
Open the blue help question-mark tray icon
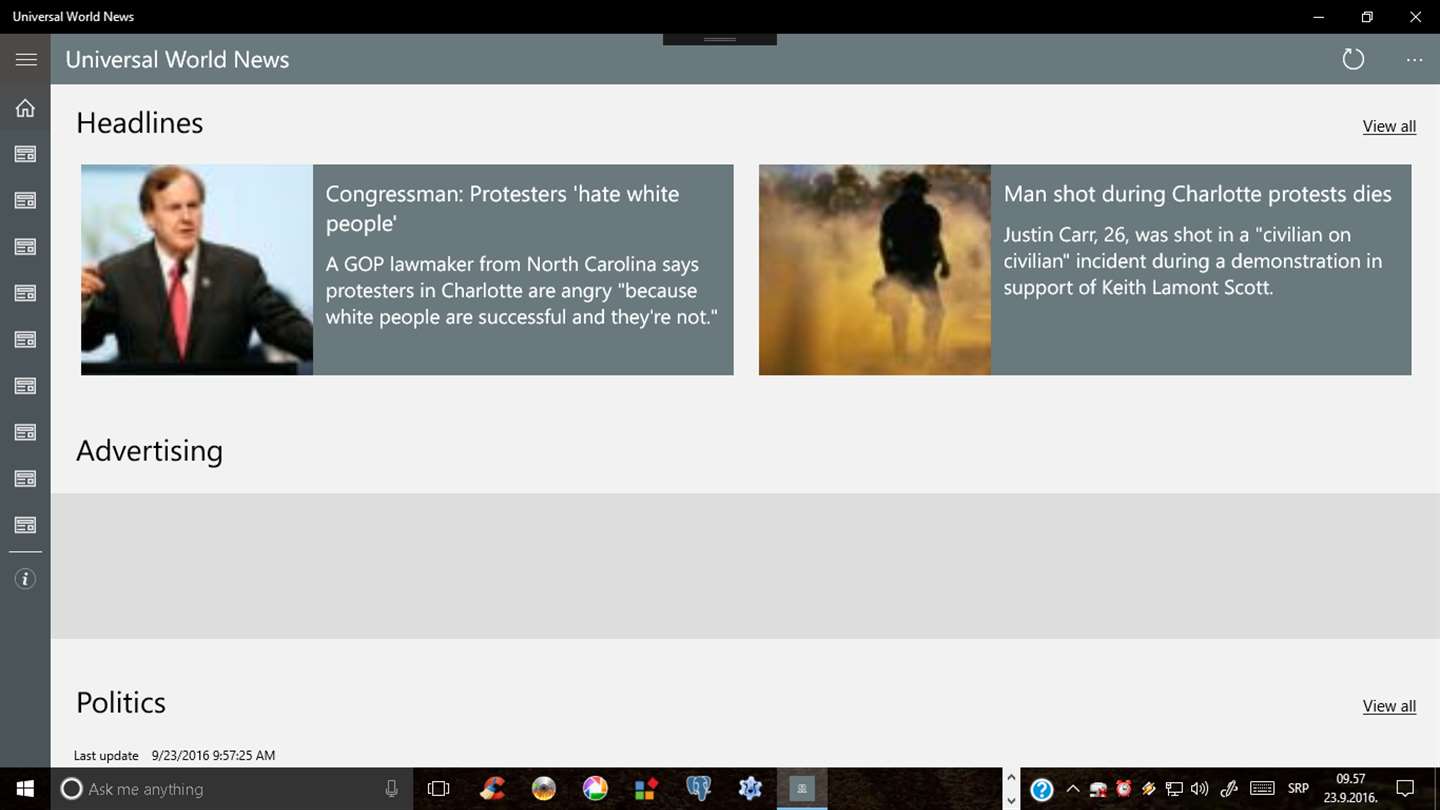pos(1041,790)
